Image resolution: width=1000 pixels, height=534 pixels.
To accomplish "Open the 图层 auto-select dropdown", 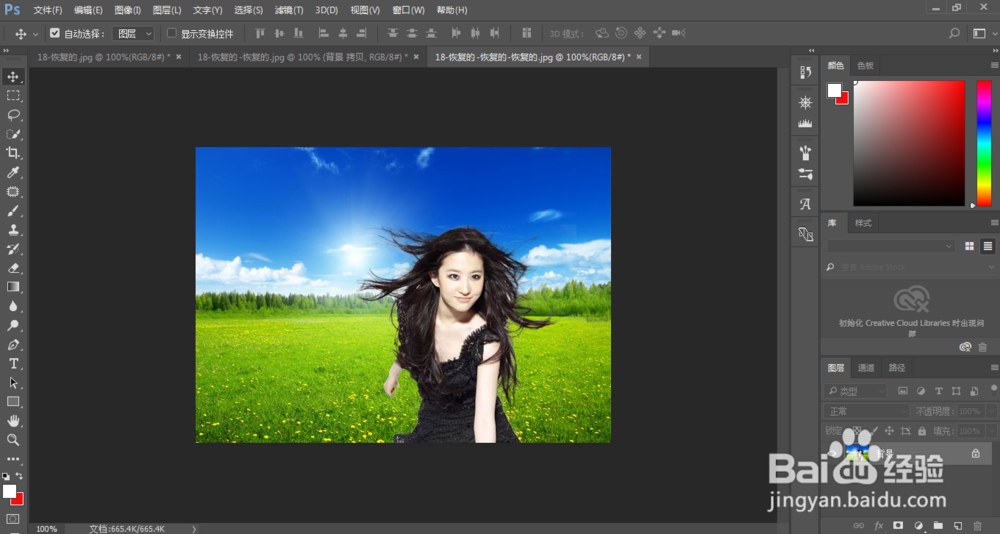I will pos(133,33).
